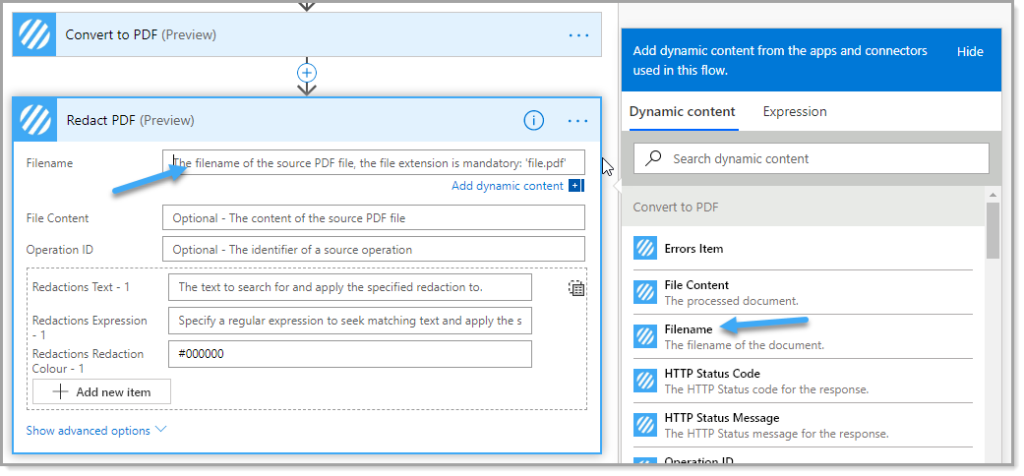1024x476 pixels.
Task: Click the Search dynamic content box
Action: coord(811,159)
